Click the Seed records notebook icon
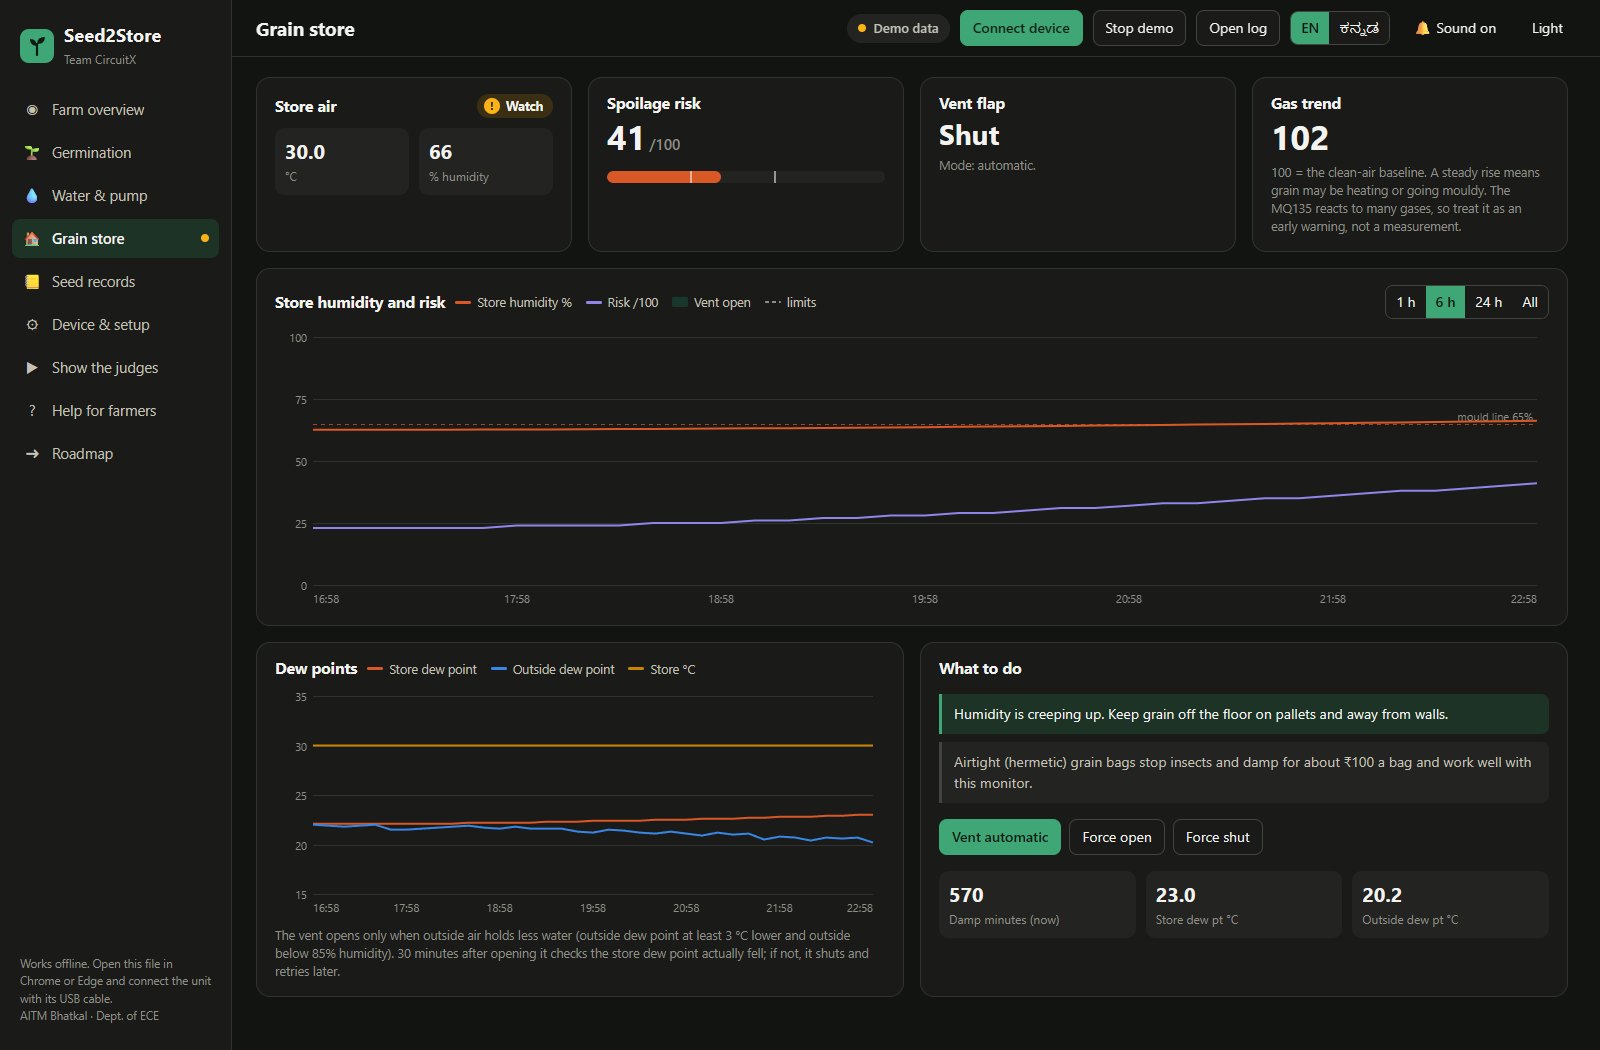Screen dimensions: 1600x1050 click(32, 282)
